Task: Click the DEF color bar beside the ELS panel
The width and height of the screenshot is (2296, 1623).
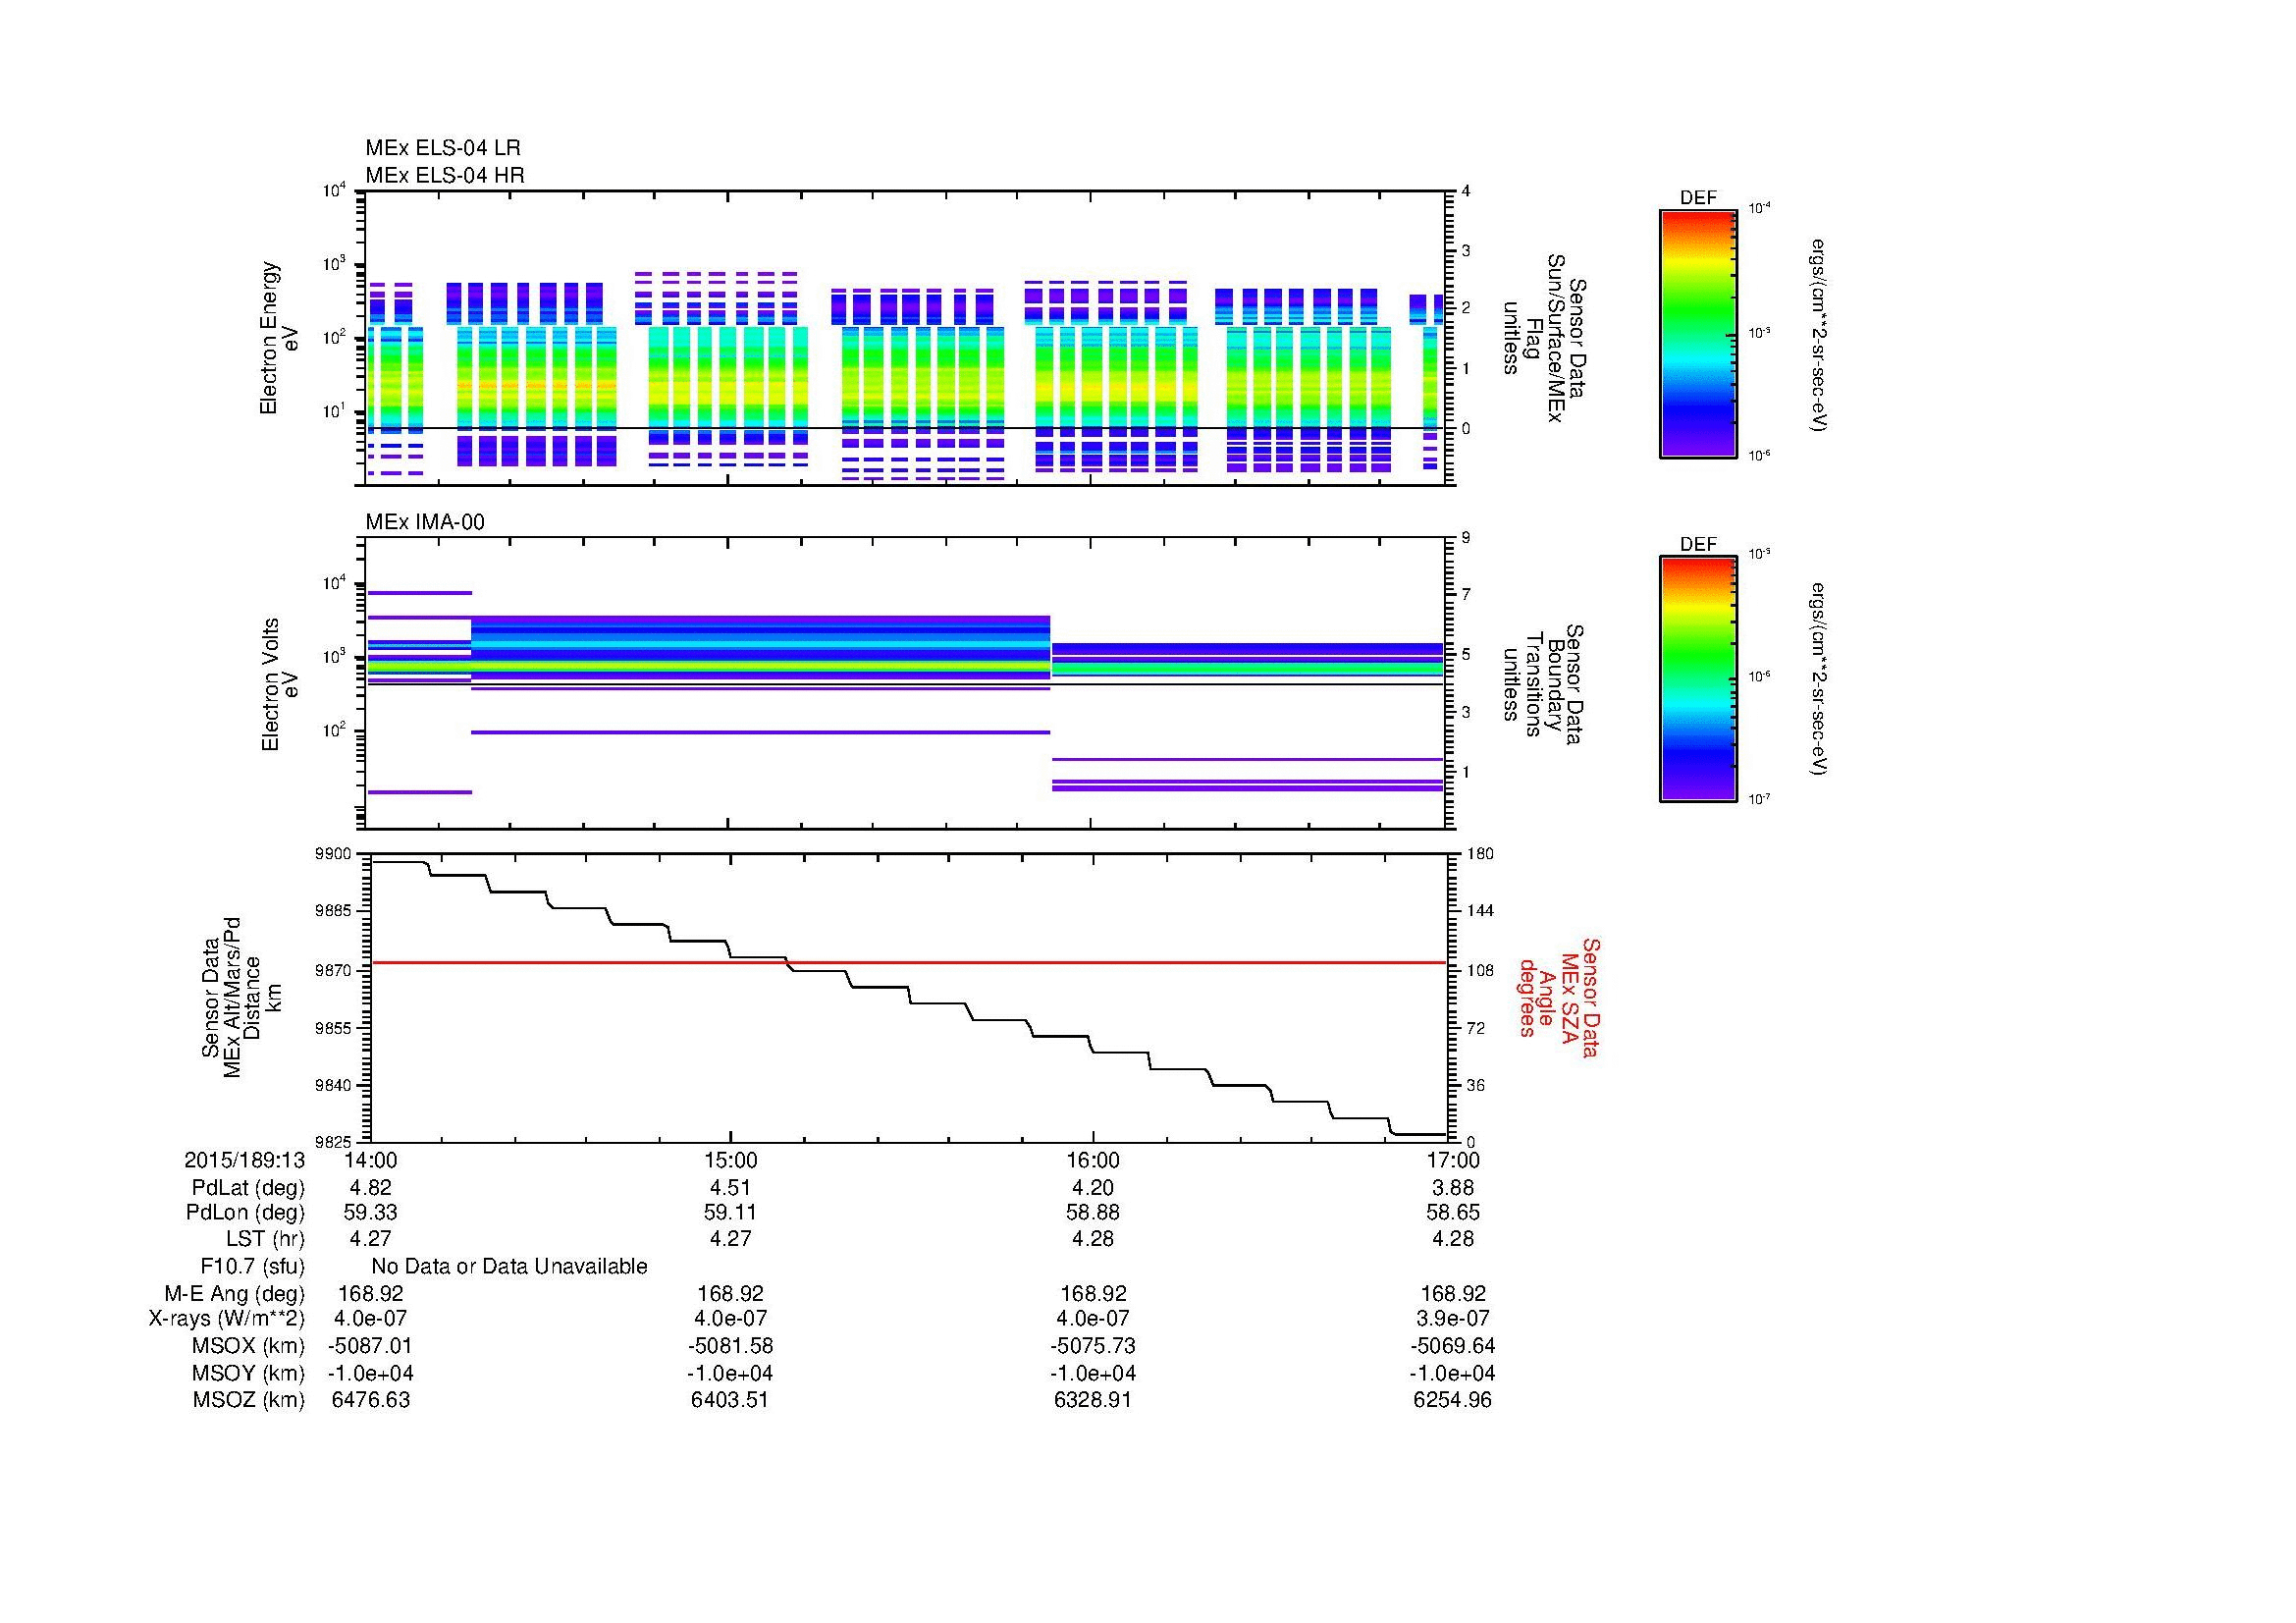Action: (x=1698, y=333)
